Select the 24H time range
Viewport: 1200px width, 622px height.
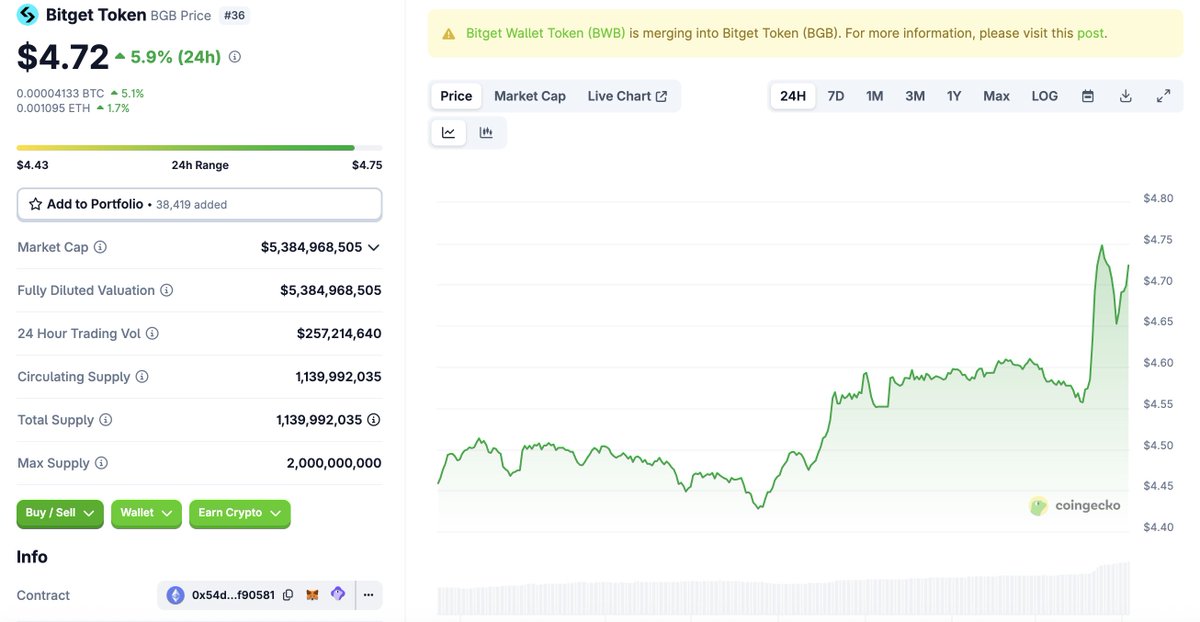[x=793, y=96]
